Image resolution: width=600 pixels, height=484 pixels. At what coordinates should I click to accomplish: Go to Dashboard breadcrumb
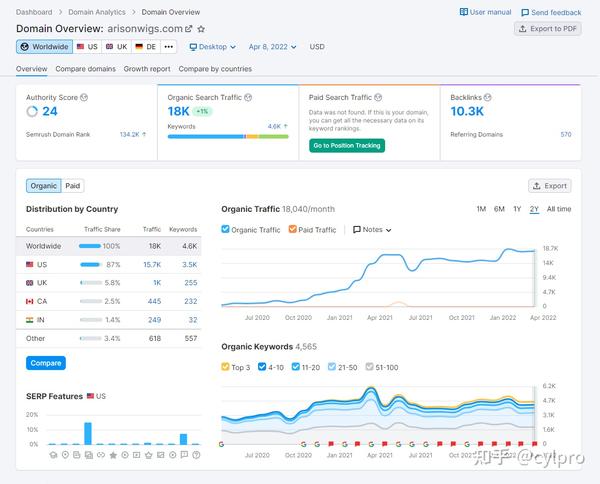34,12
